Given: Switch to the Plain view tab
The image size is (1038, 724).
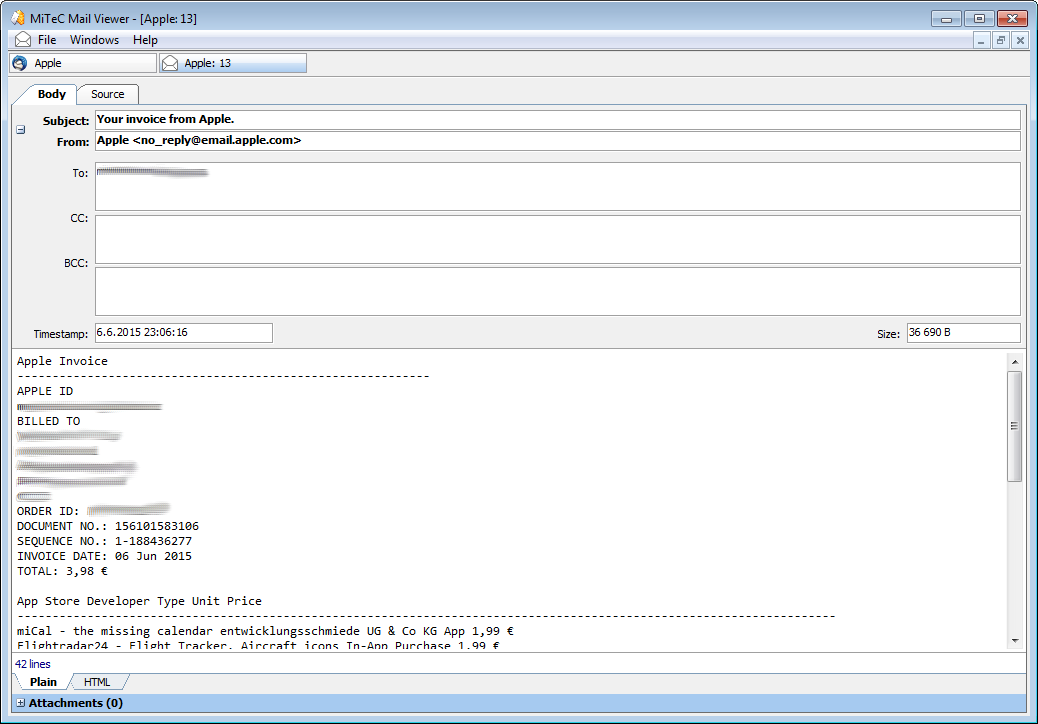Looking at the screenshot, I should click(x=43, y=682).
